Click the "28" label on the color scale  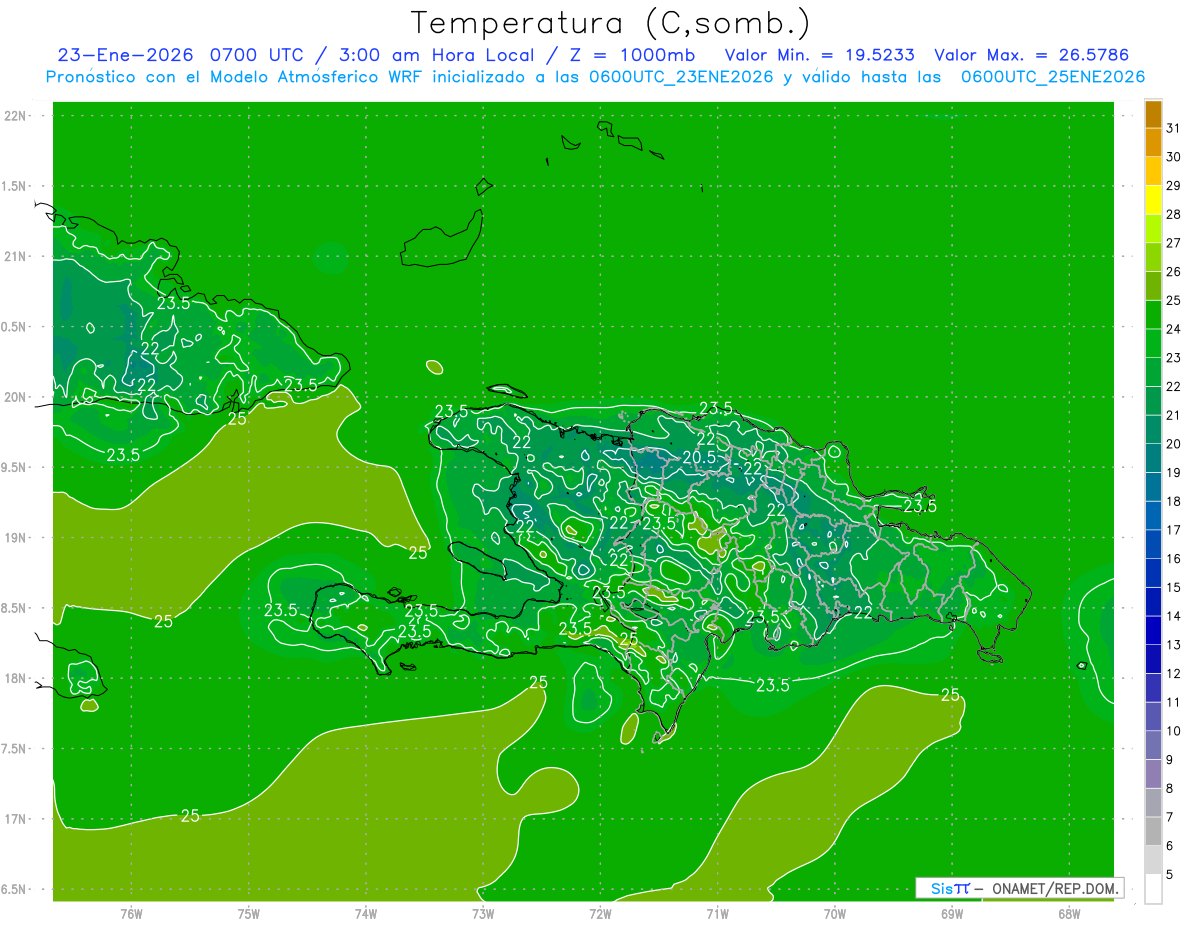[1174, 214]
